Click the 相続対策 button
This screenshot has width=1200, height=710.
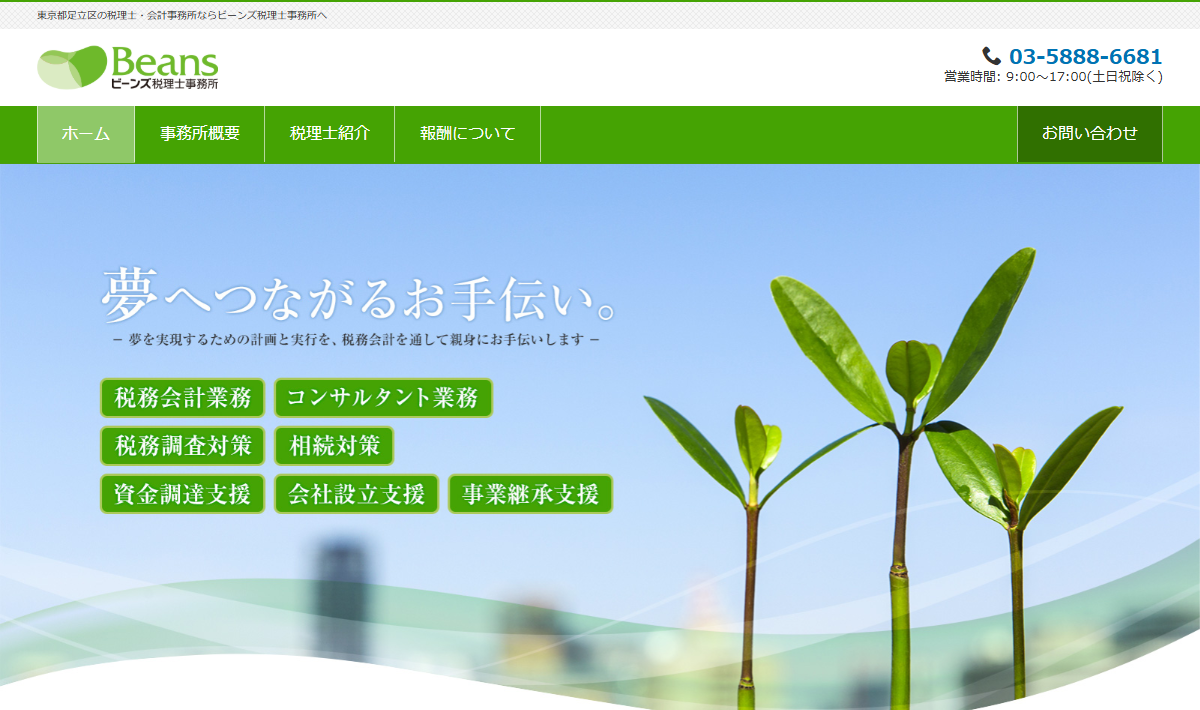tap(334, 446)
